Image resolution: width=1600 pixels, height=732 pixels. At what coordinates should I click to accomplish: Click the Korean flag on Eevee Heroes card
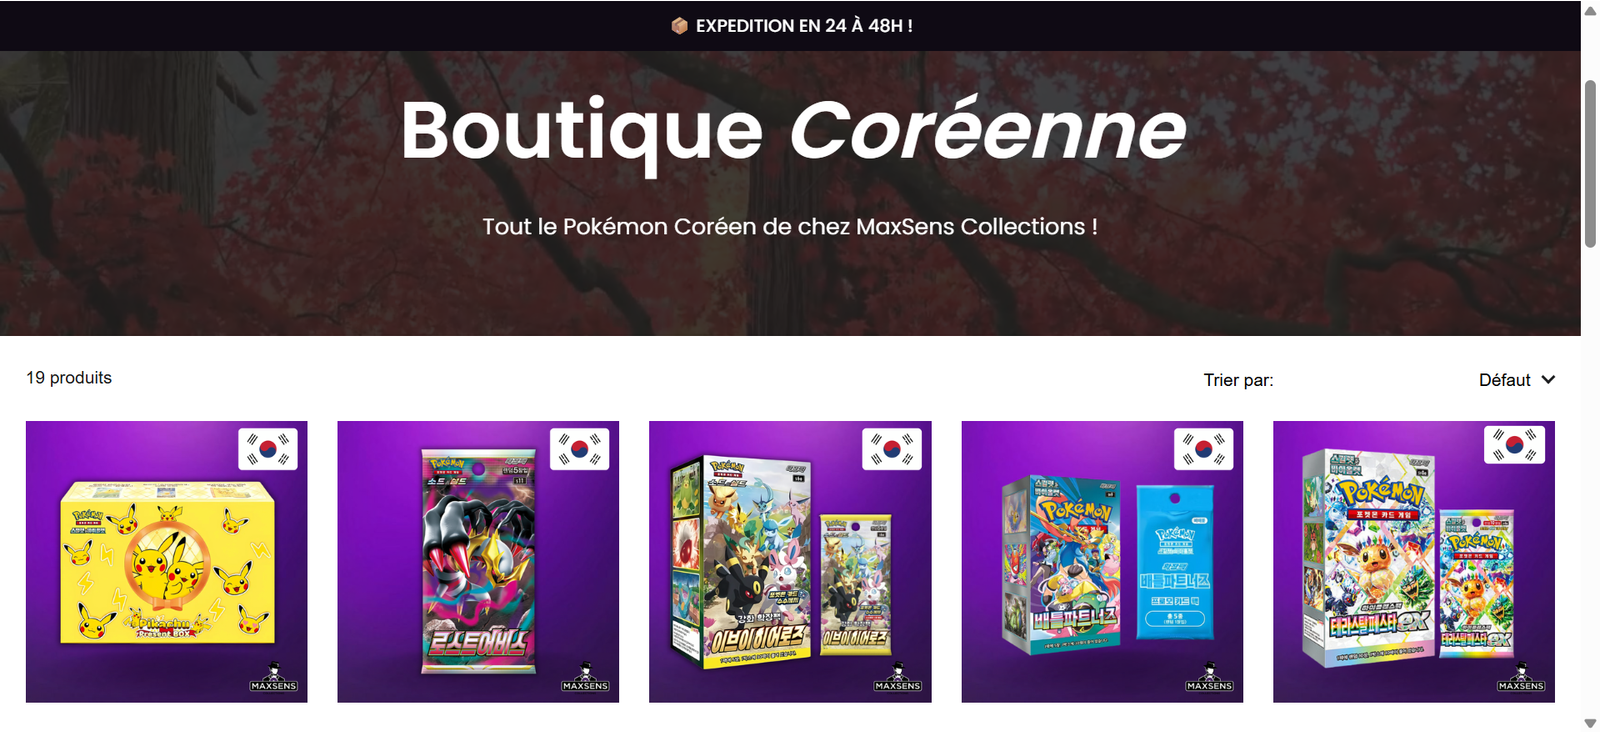point(892,449)
